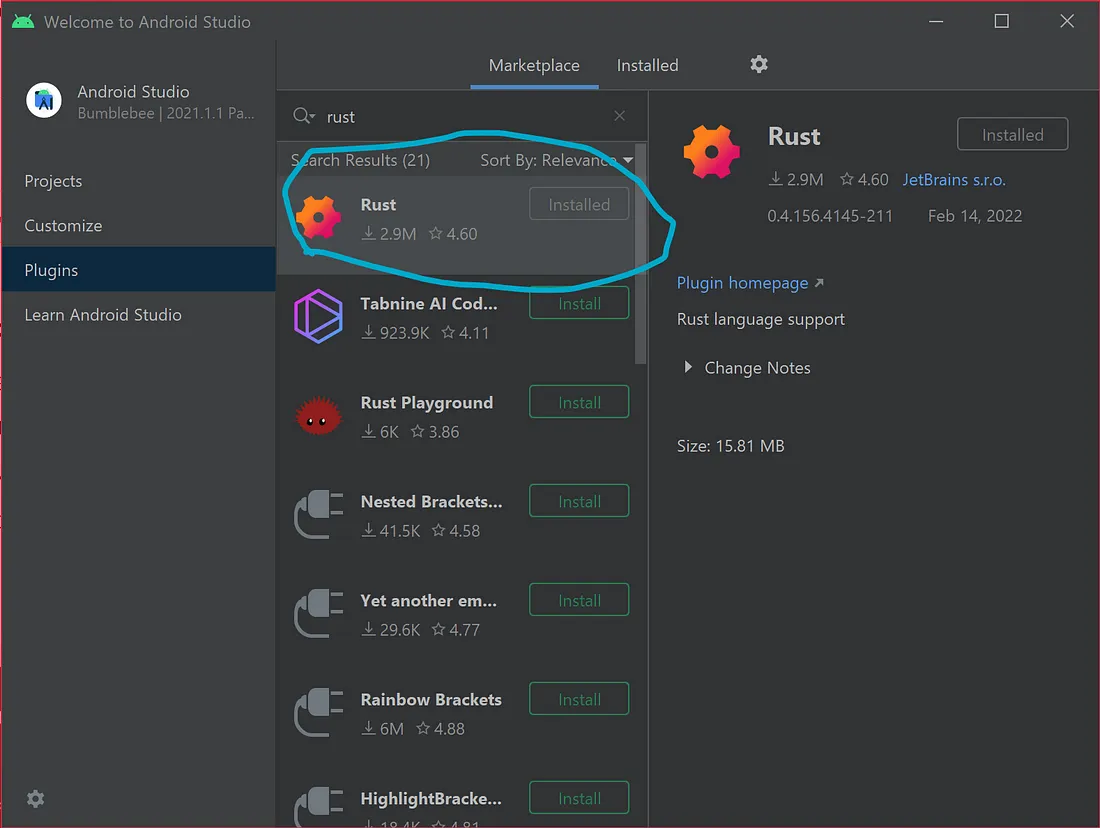
Task: Select the Rust plugin gear icon in results
Action: pos(318,218)
